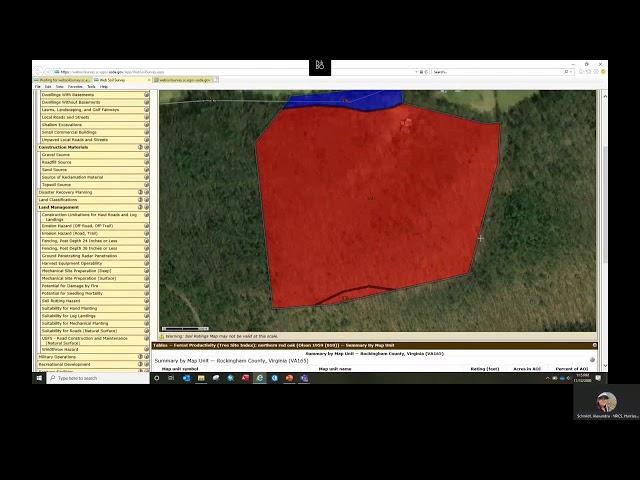Expand Military Operations section chevron
This screenshot has height=480, width=640.
pos(147,357)
